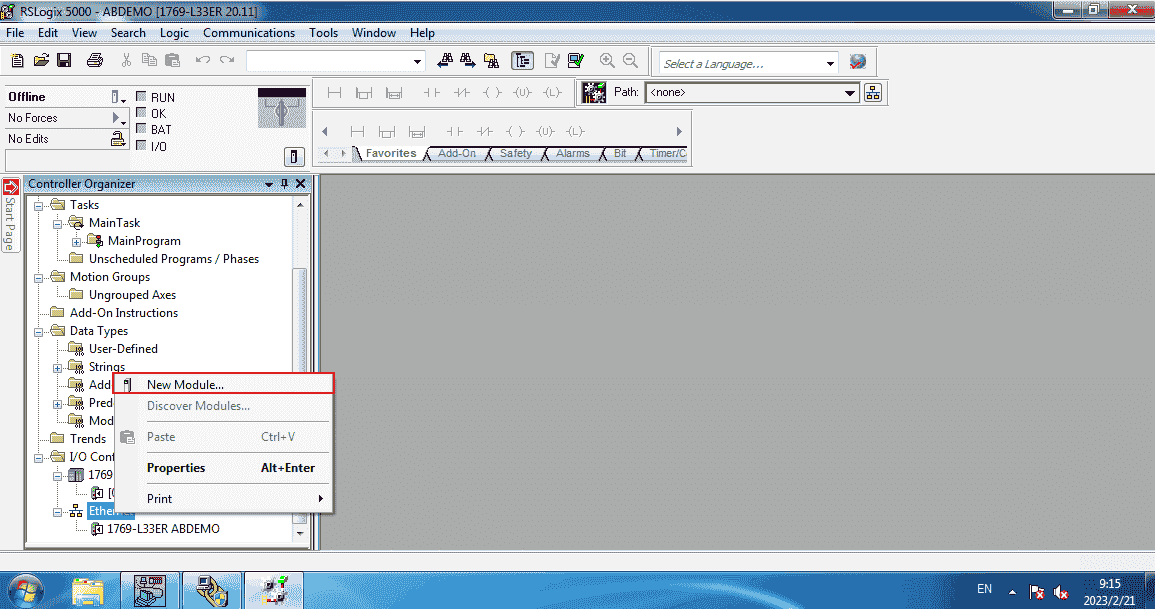This screenshot has width=1155, height=609.
Task: Click the Open file folder icon
Action: [41, 61]
